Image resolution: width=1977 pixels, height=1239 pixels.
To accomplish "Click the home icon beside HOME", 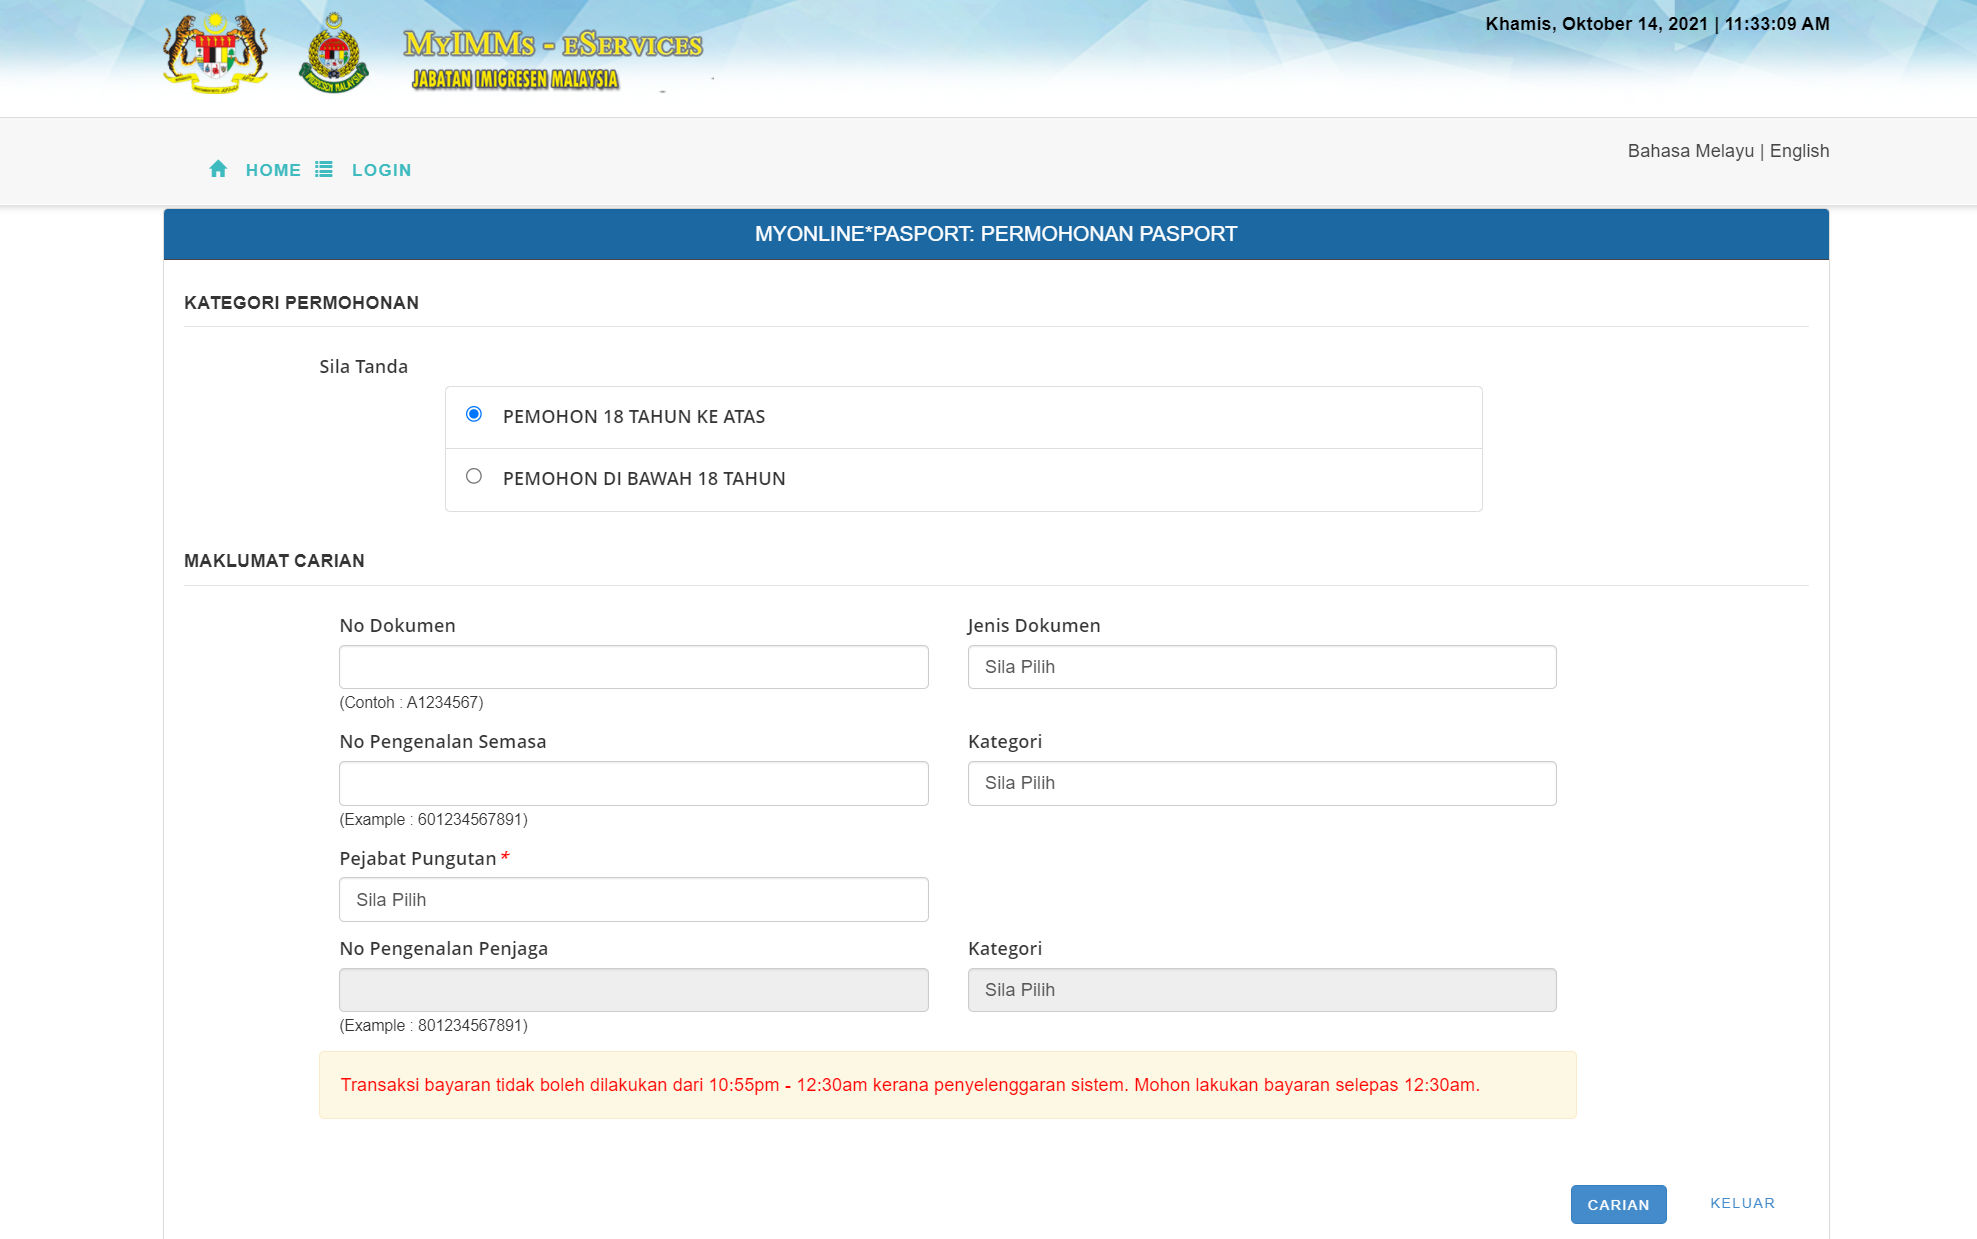I will [218, 169].
